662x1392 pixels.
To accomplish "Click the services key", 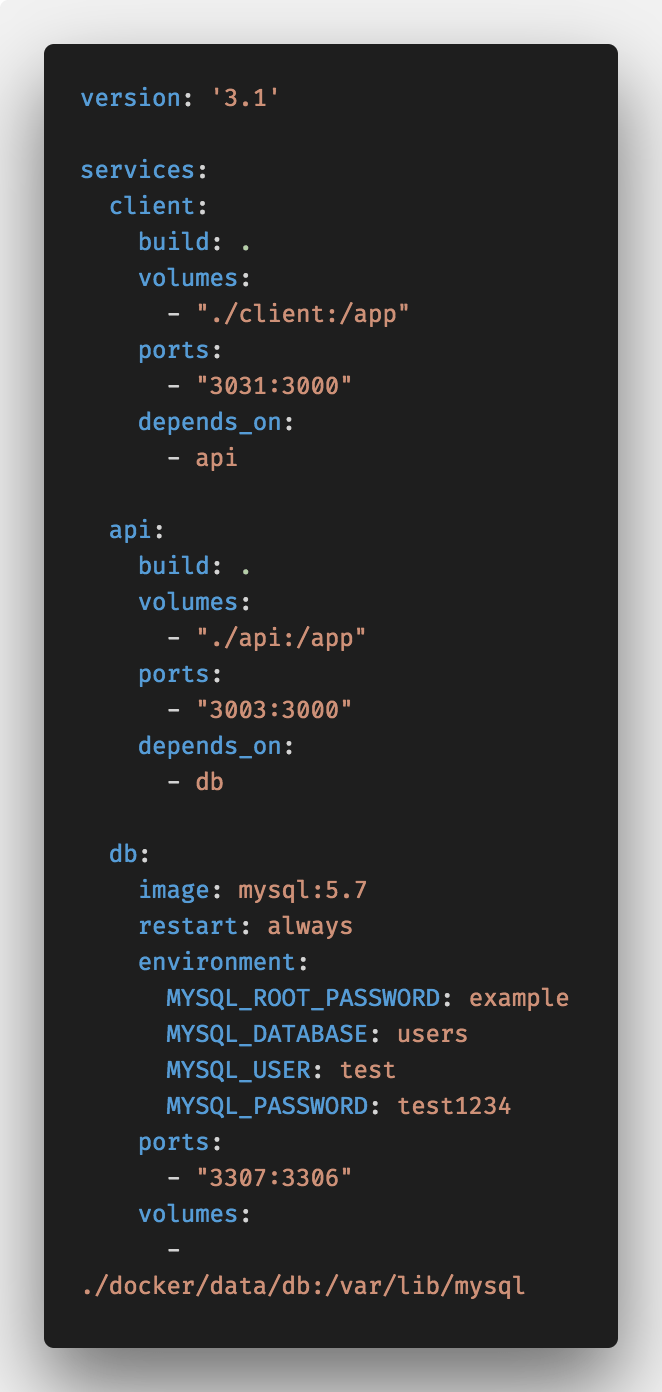I will pos(138,170).
